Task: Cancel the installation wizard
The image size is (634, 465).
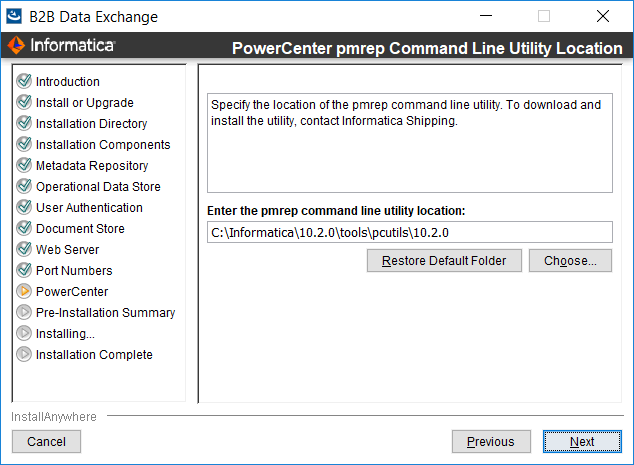Action: pos(46,442)
